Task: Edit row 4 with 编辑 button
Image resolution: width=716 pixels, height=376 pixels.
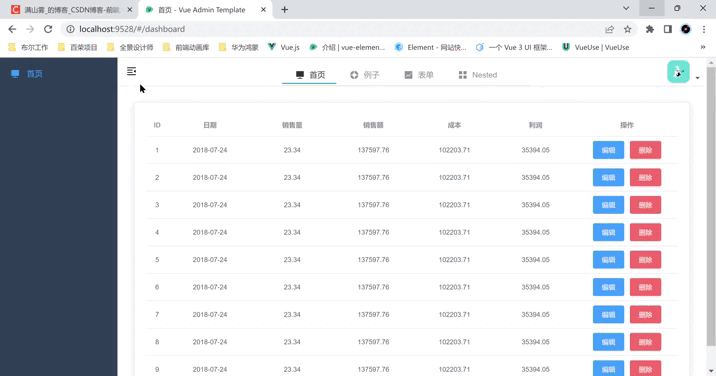Action: click(x=608, y=232)
